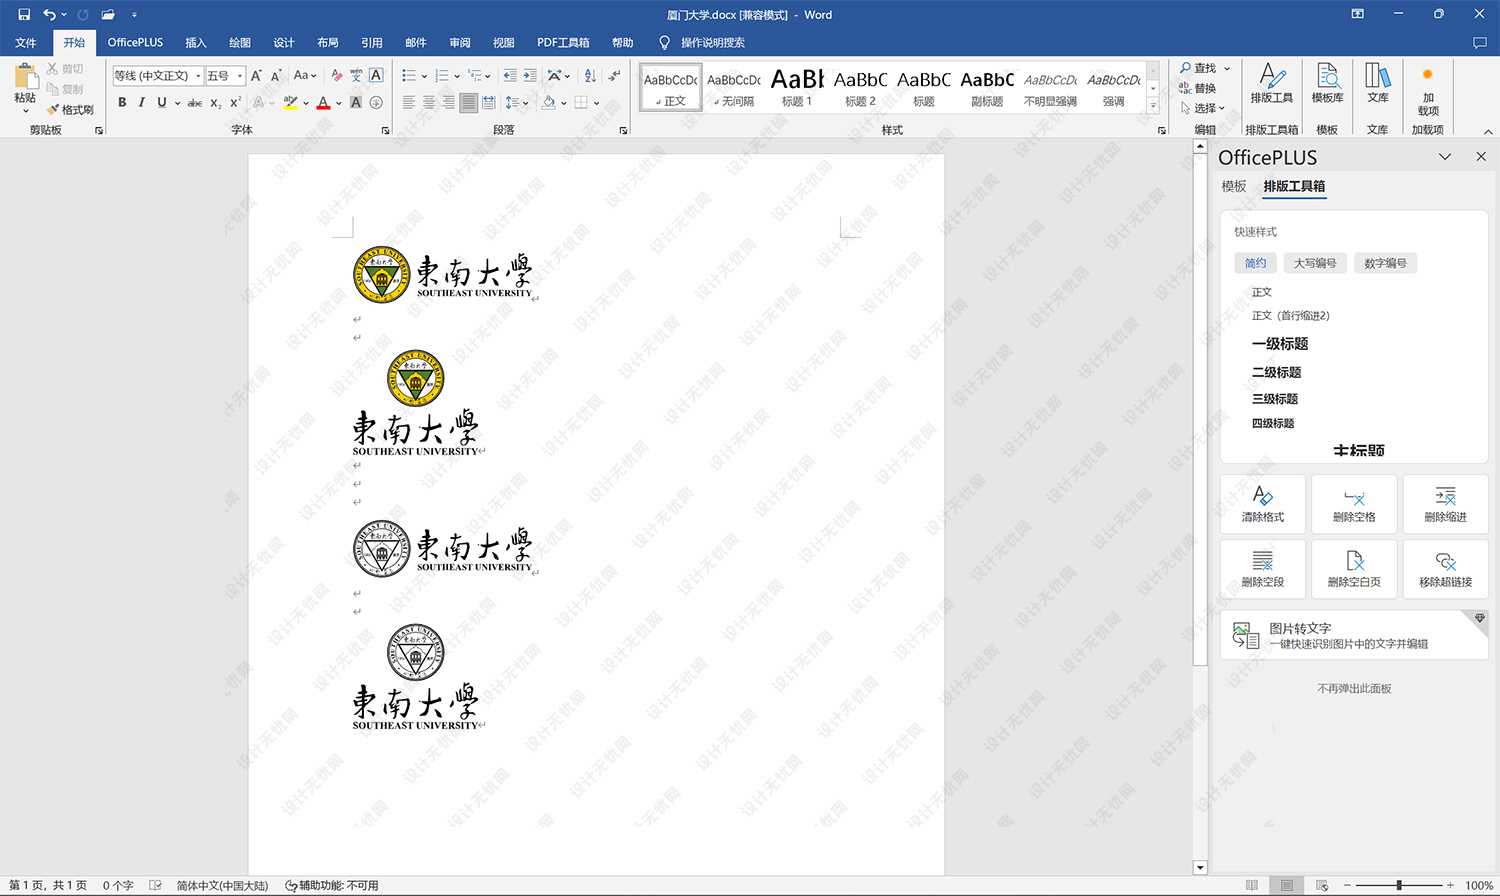The width and height of the screenshot is (1500, 896).
Task: Click the 模板库 ribbon icon
Action: pyautogui.click(x=1327, y=84)
